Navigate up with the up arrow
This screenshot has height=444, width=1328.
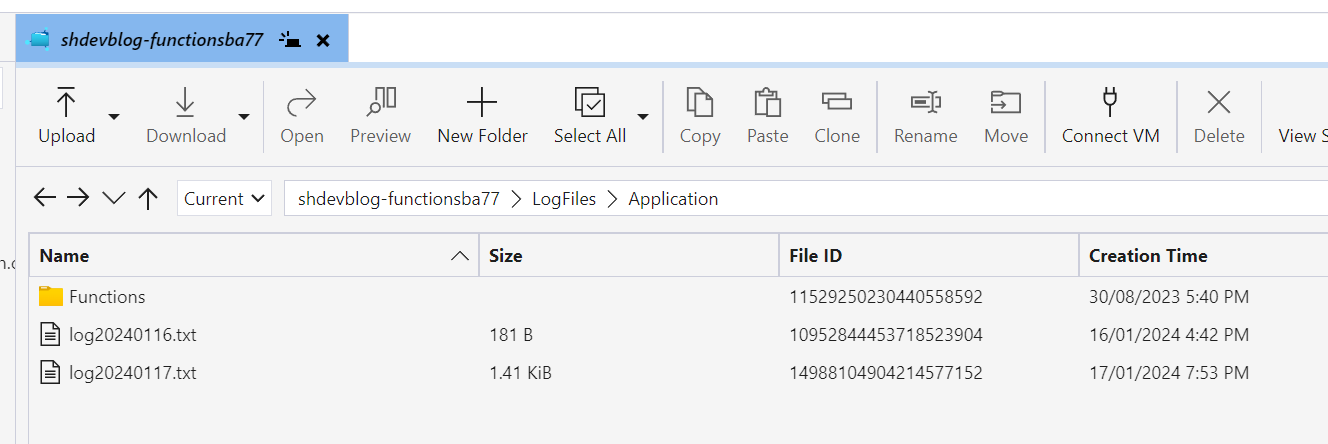tap(148, 198)
